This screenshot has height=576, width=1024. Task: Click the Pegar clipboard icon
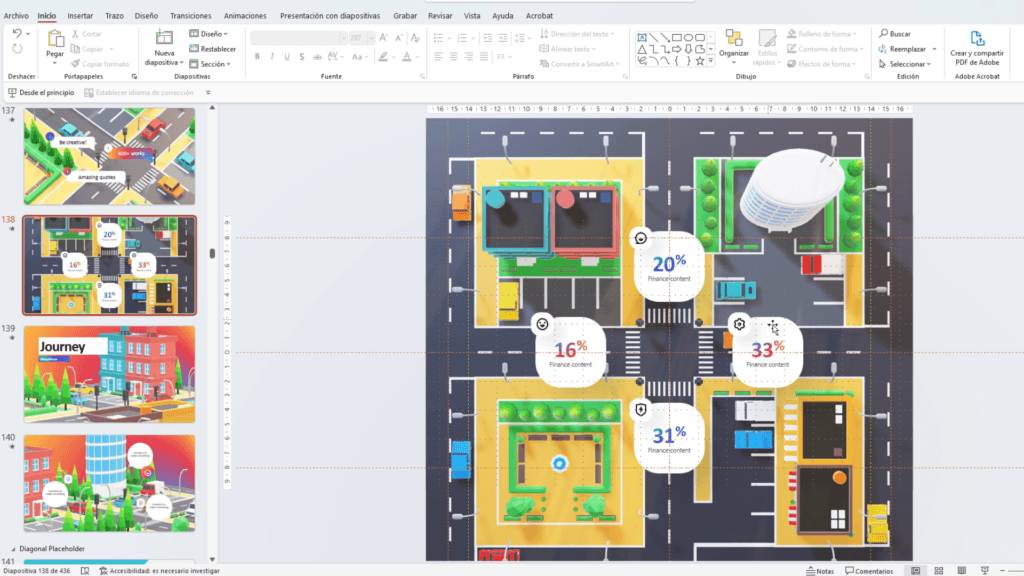click(x=55, y=40)
